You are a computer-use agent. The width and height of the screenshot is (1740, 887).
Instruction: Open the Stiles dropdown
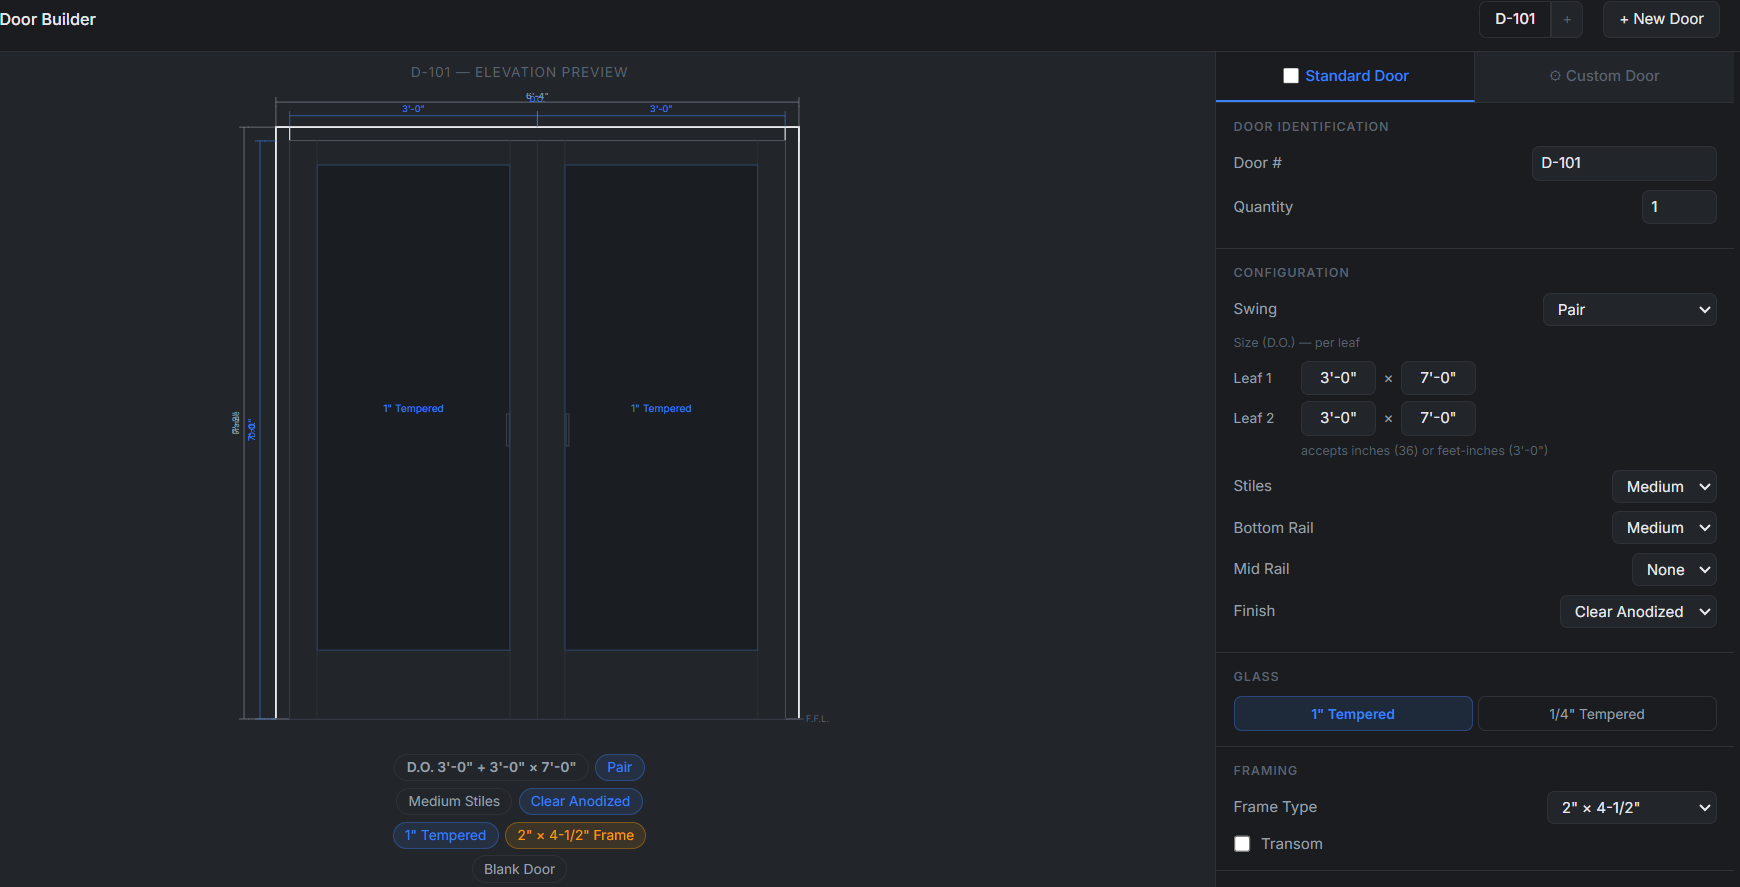pos(1664,487)
